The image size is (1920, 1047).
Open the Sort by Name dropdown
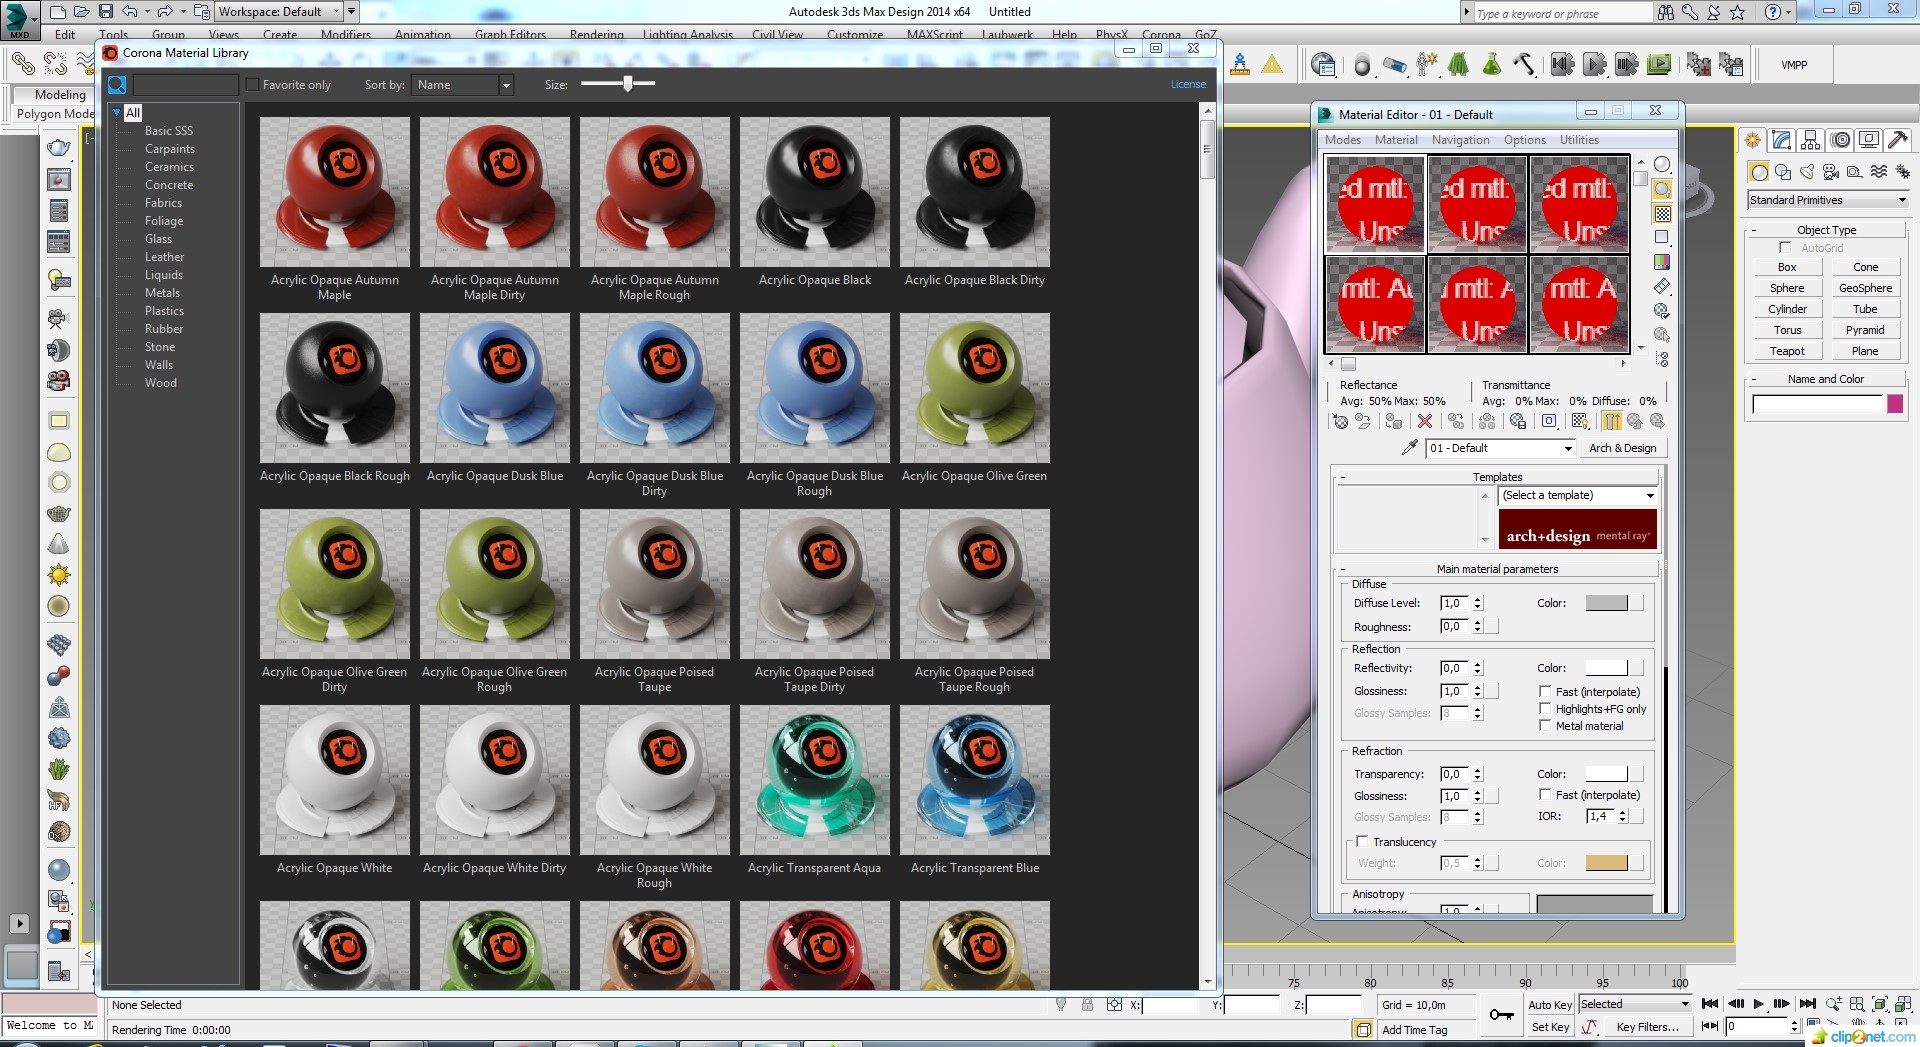coord(464,85)
